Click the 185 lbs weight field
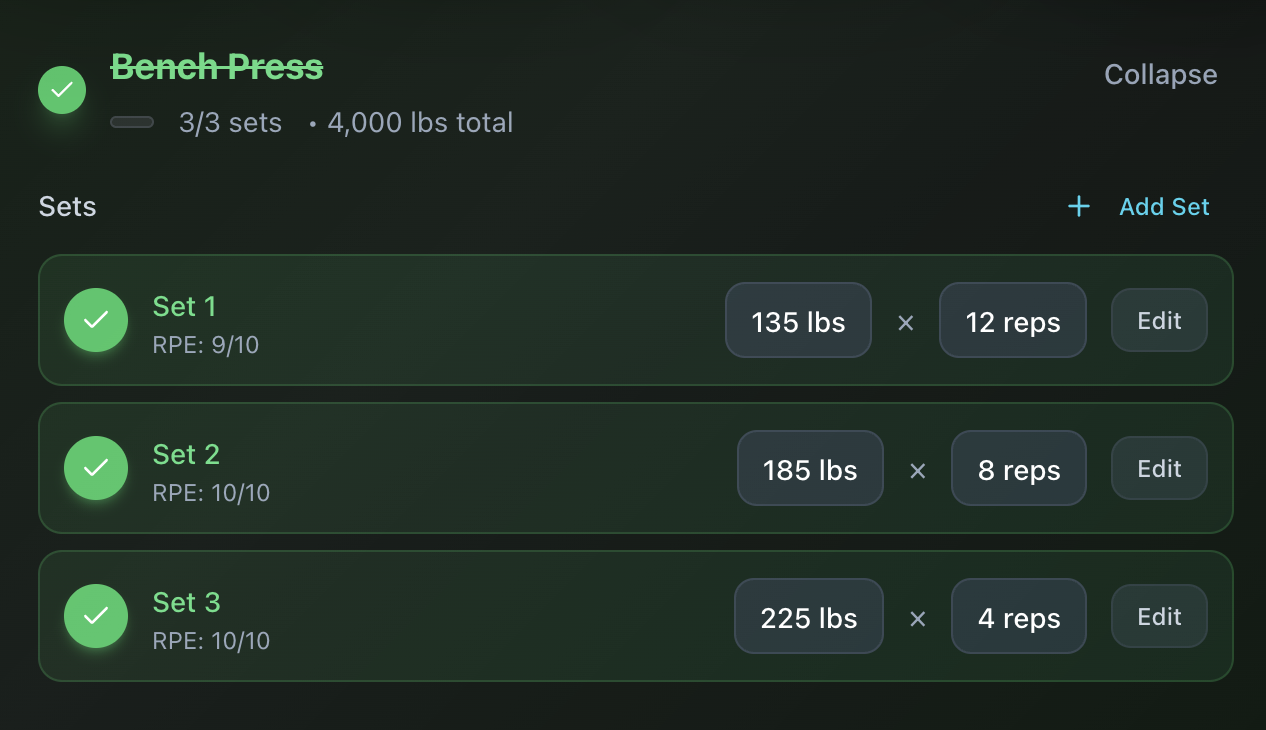Screen dimensions: 1266x730 [810, 468]
